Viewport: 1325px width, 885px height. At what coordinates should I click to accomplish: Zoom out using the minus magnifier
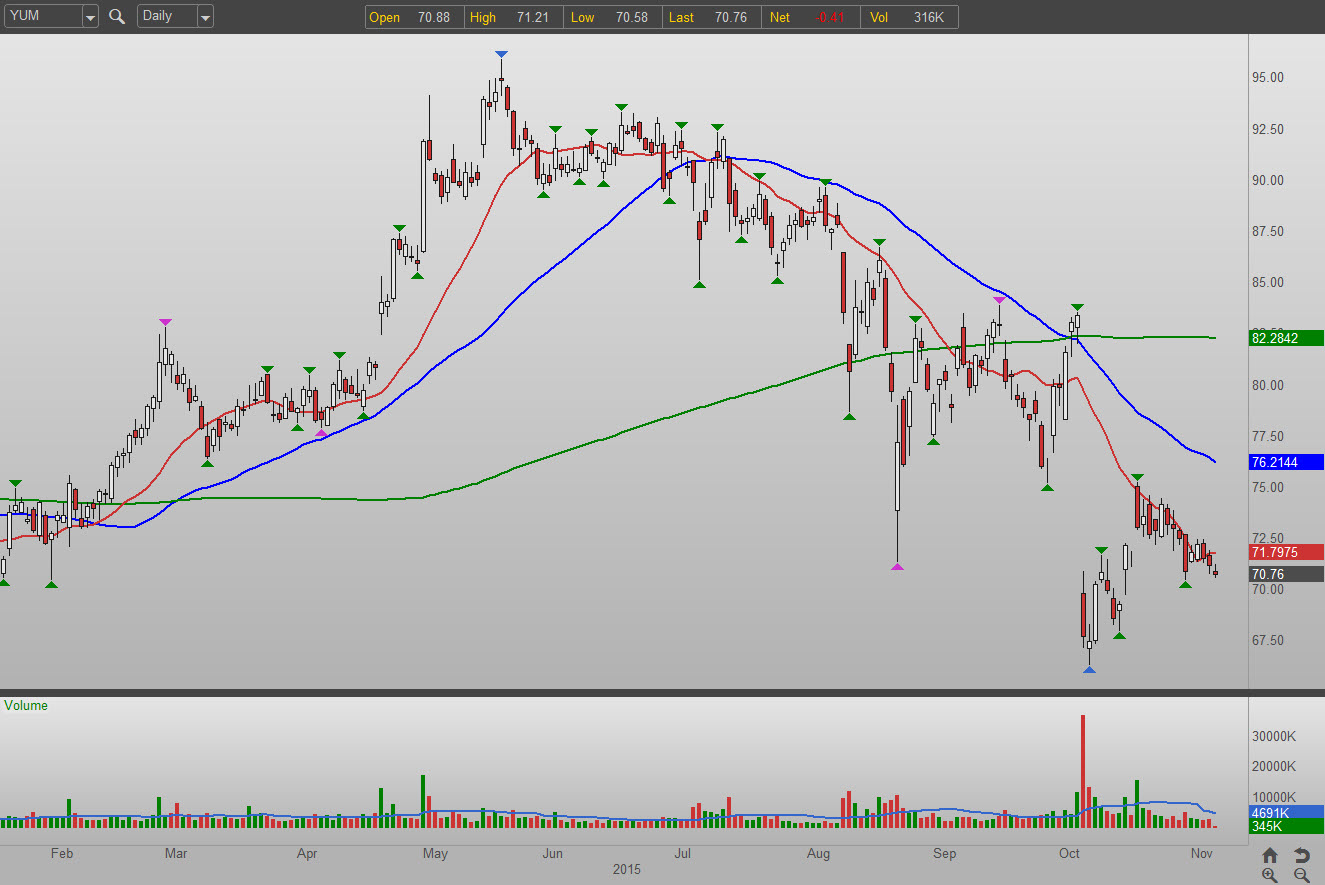coord(1301,875)
